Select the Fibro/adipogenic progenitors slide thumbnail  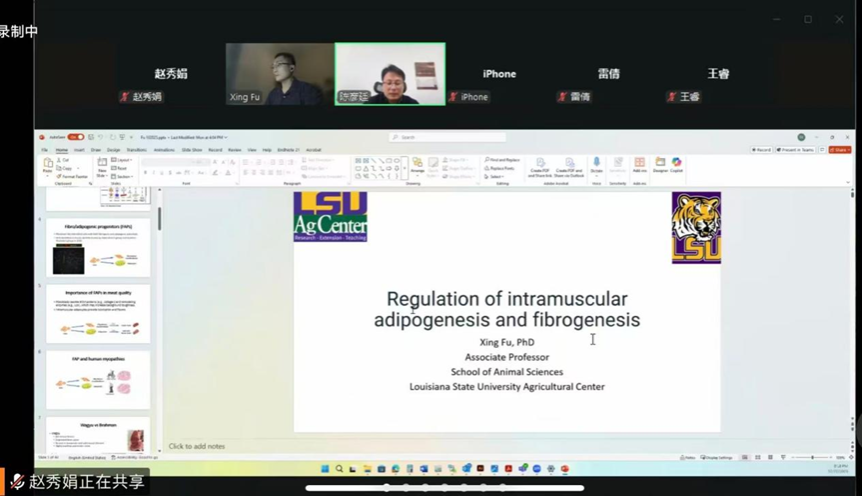97,248
